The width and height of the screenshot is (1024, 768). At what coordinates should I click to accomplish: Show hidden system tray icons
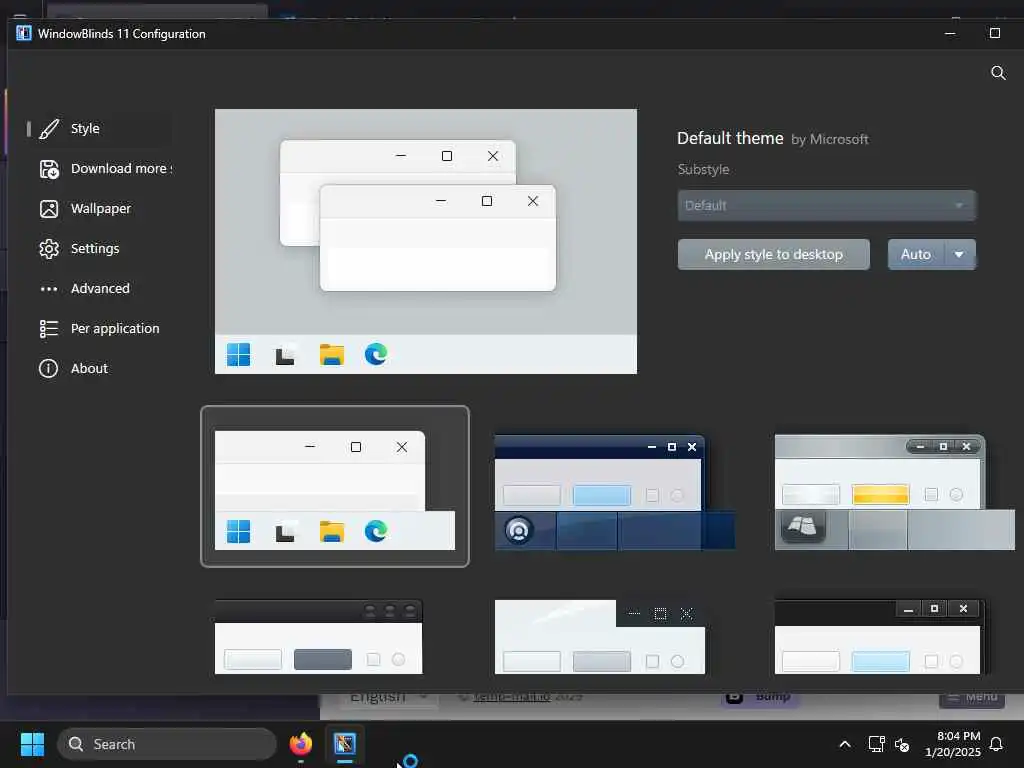pyautogui.click(x=844, y=744)
